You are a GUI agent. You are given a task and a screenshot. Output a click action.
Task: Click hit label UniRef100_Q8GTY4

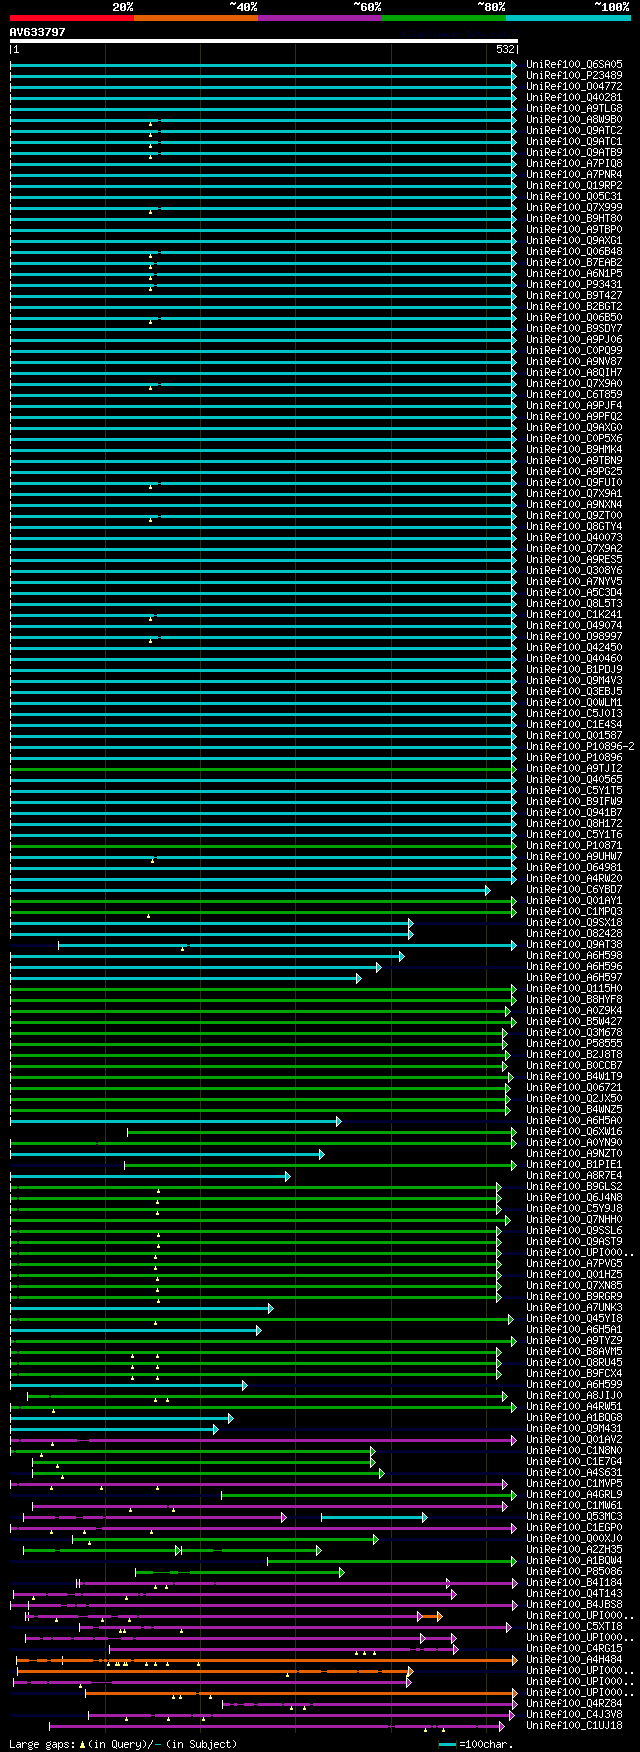(x=574, y=526)
